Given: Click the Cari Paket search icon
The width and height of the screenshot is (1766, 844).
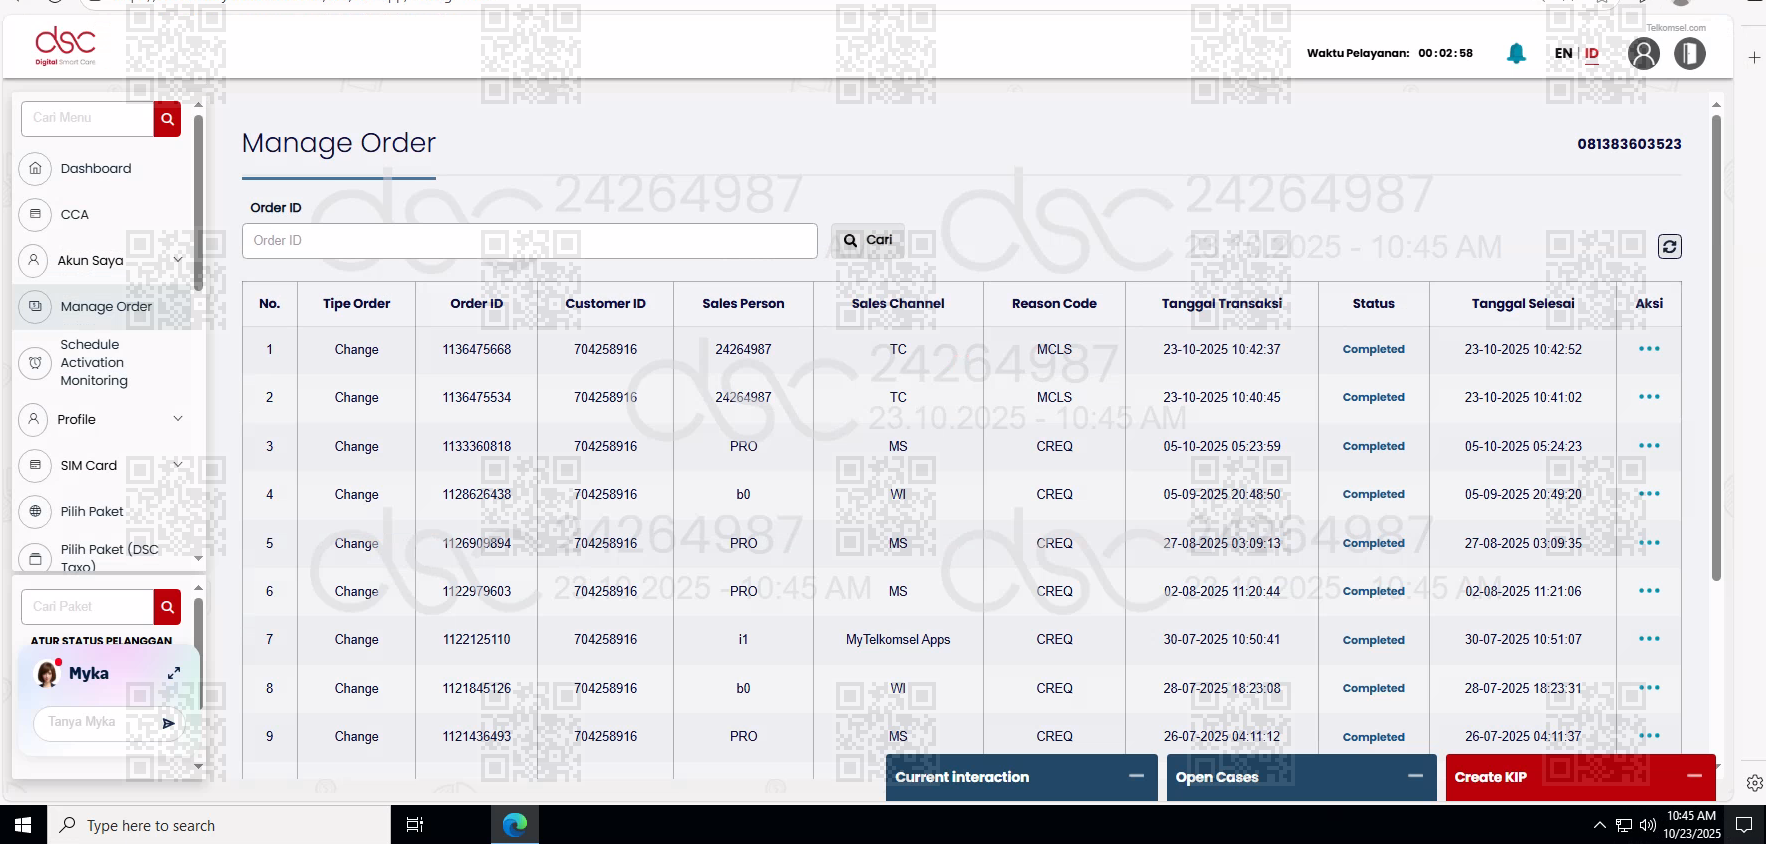Looking at the screenshot, I should pyautogui.click(x=167, y=607).
